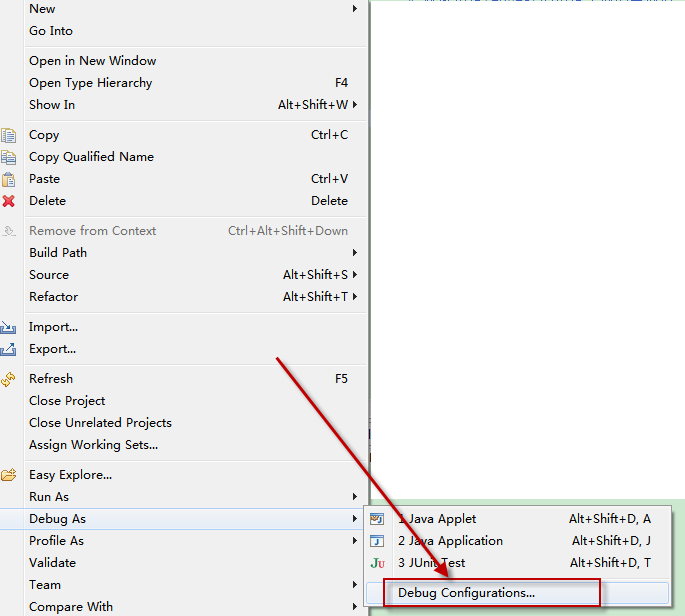This screenshot has height=616, width=685.
Task: Click the Ctrl+C shortcut text
Action: (x=329, y=135)
